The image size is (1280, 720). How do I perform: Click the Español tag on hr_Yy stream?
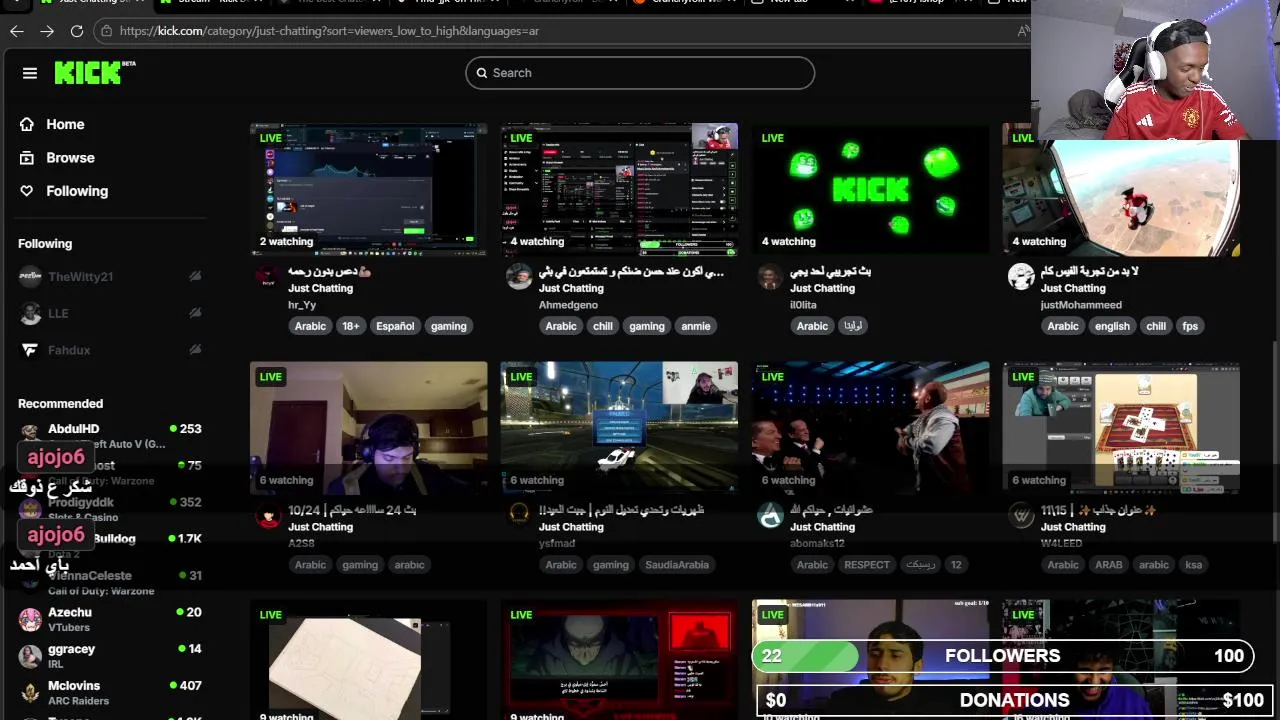(x=395, y=326)
